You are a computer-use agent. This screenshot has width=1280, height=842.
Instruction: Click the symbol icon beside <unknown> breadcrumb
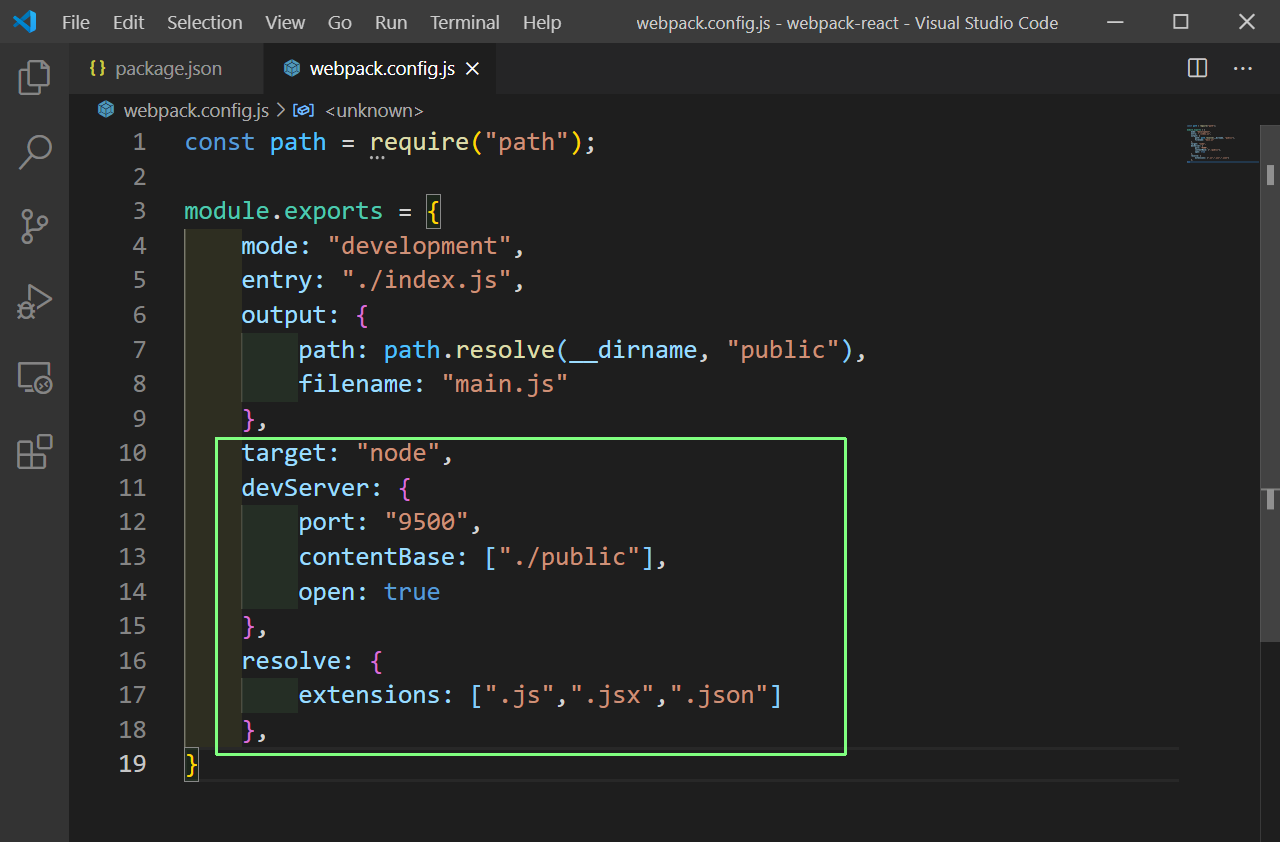(x=306, y=110)
